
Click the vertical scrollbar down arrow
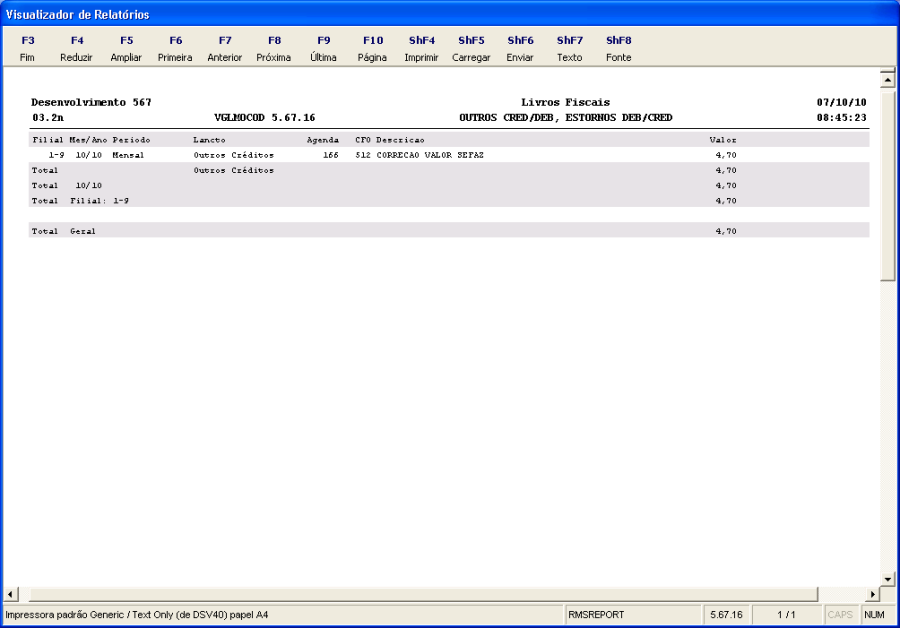887,579
